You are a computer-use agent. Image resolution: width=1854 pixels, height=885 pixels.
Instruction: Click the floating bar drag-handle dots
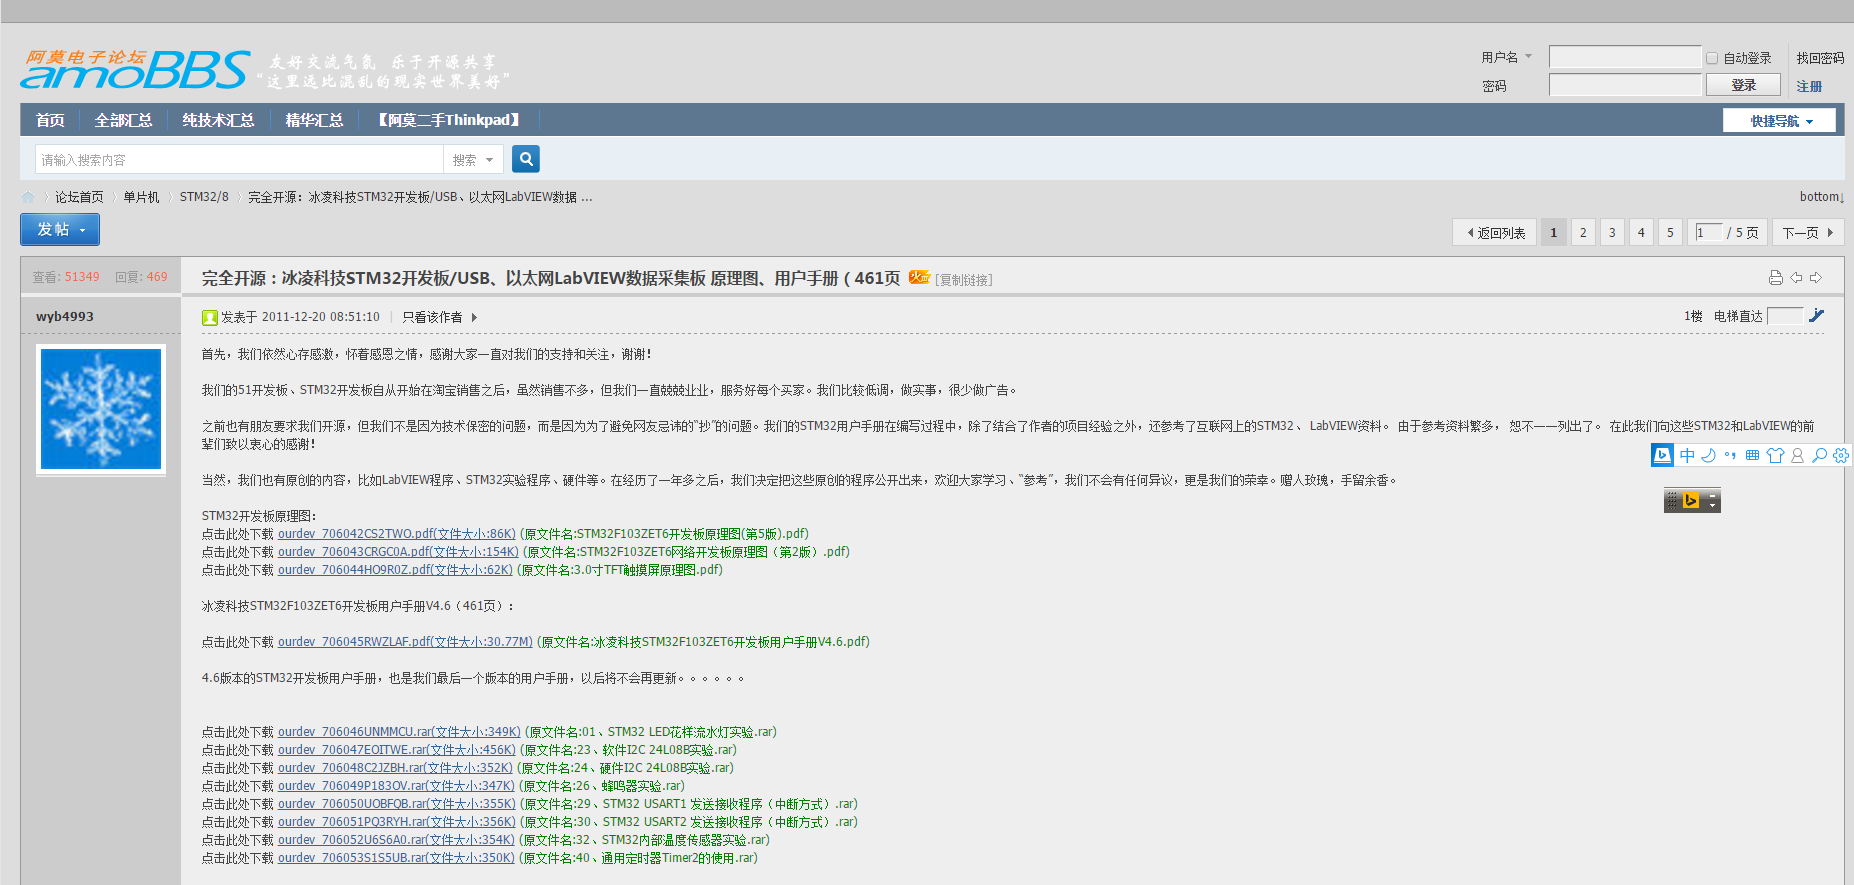tap(1673, 500)
